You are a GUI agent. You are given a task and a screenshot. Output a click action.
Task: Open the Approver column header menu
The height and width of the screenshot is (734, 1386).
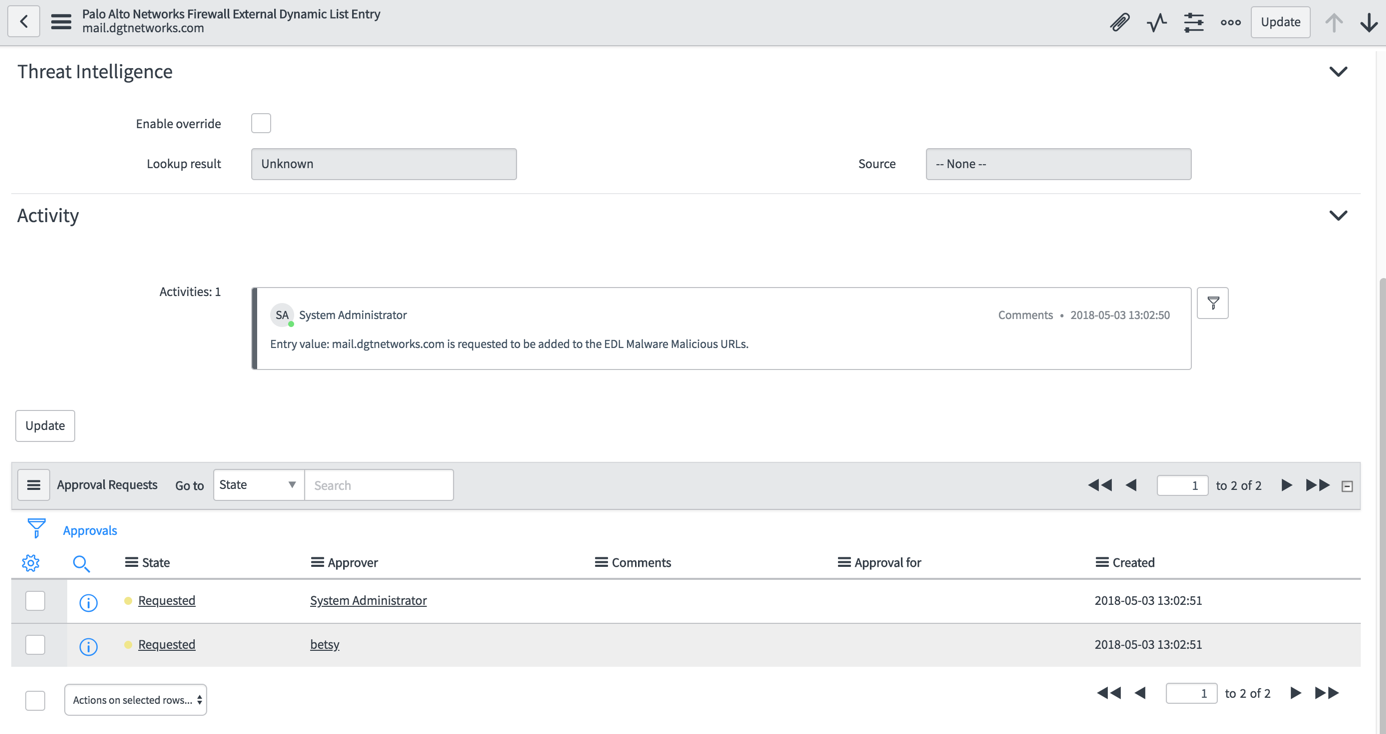click(x=317, y=563)
